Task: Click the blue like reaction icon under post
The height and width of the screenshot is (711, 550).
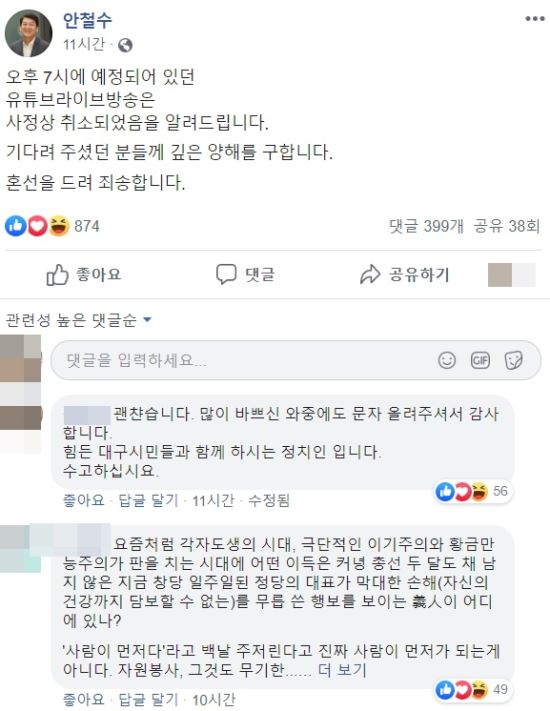Action: click(x=16, y=225)
